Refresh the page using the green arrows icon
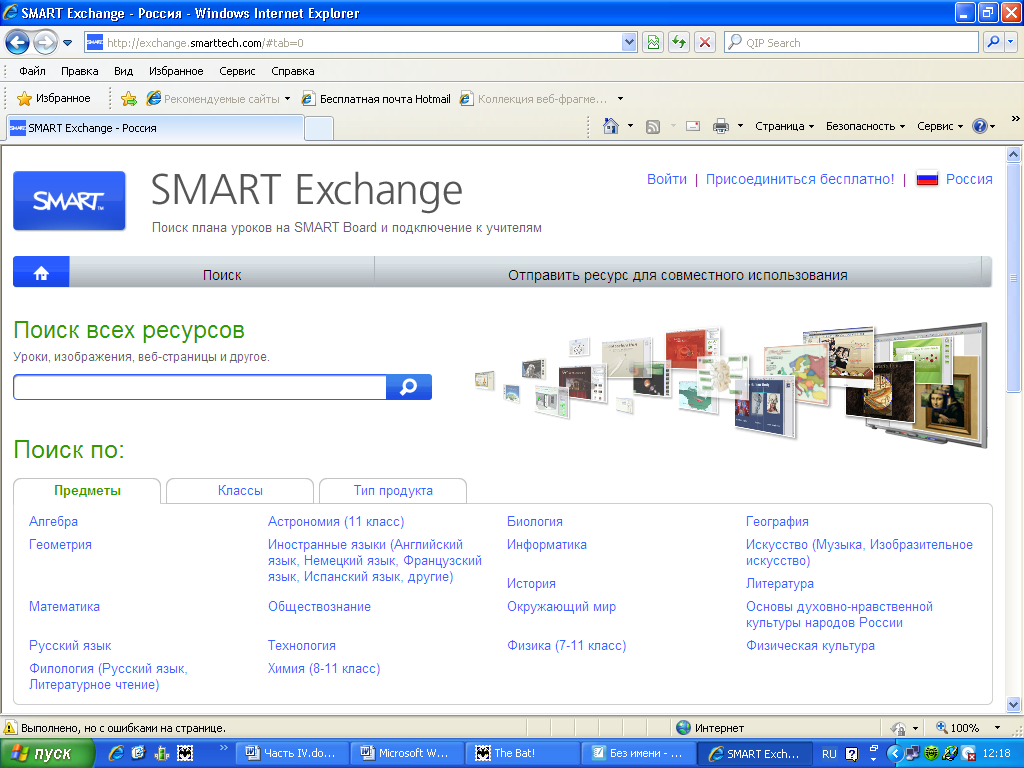1024x768 pixels. 679,43
